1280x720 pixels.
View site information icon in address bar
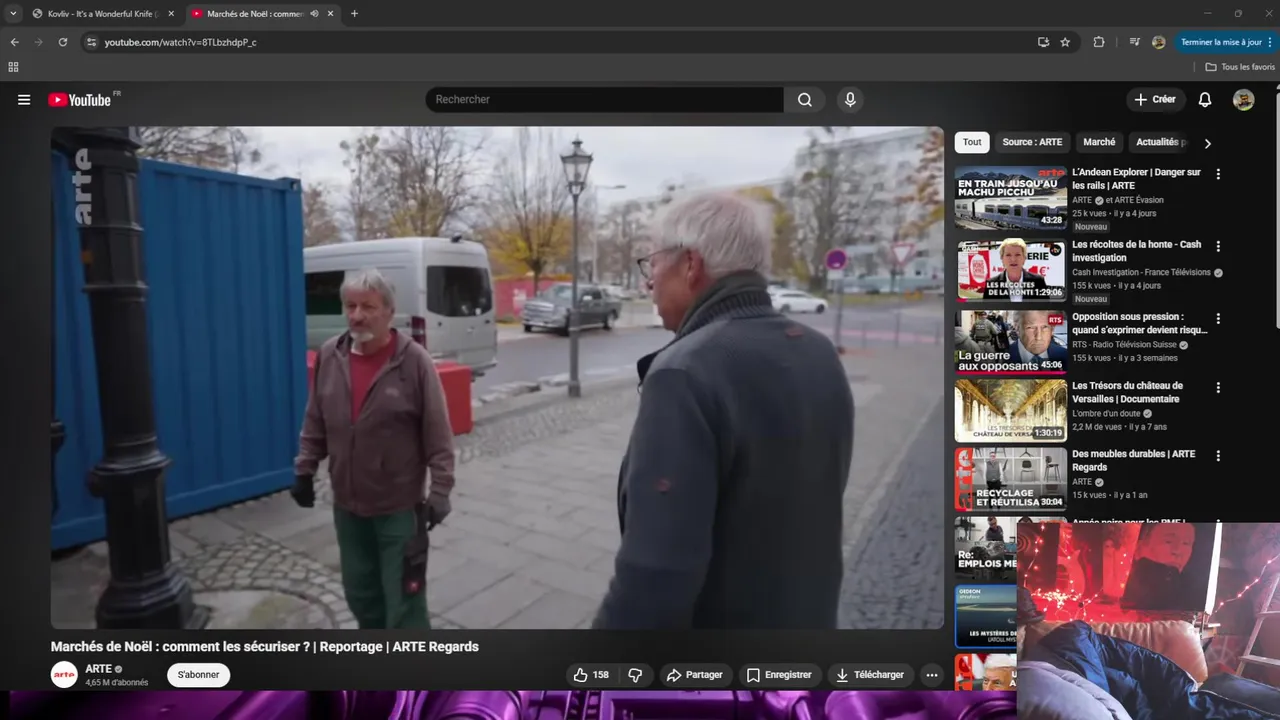pos(91,42)
